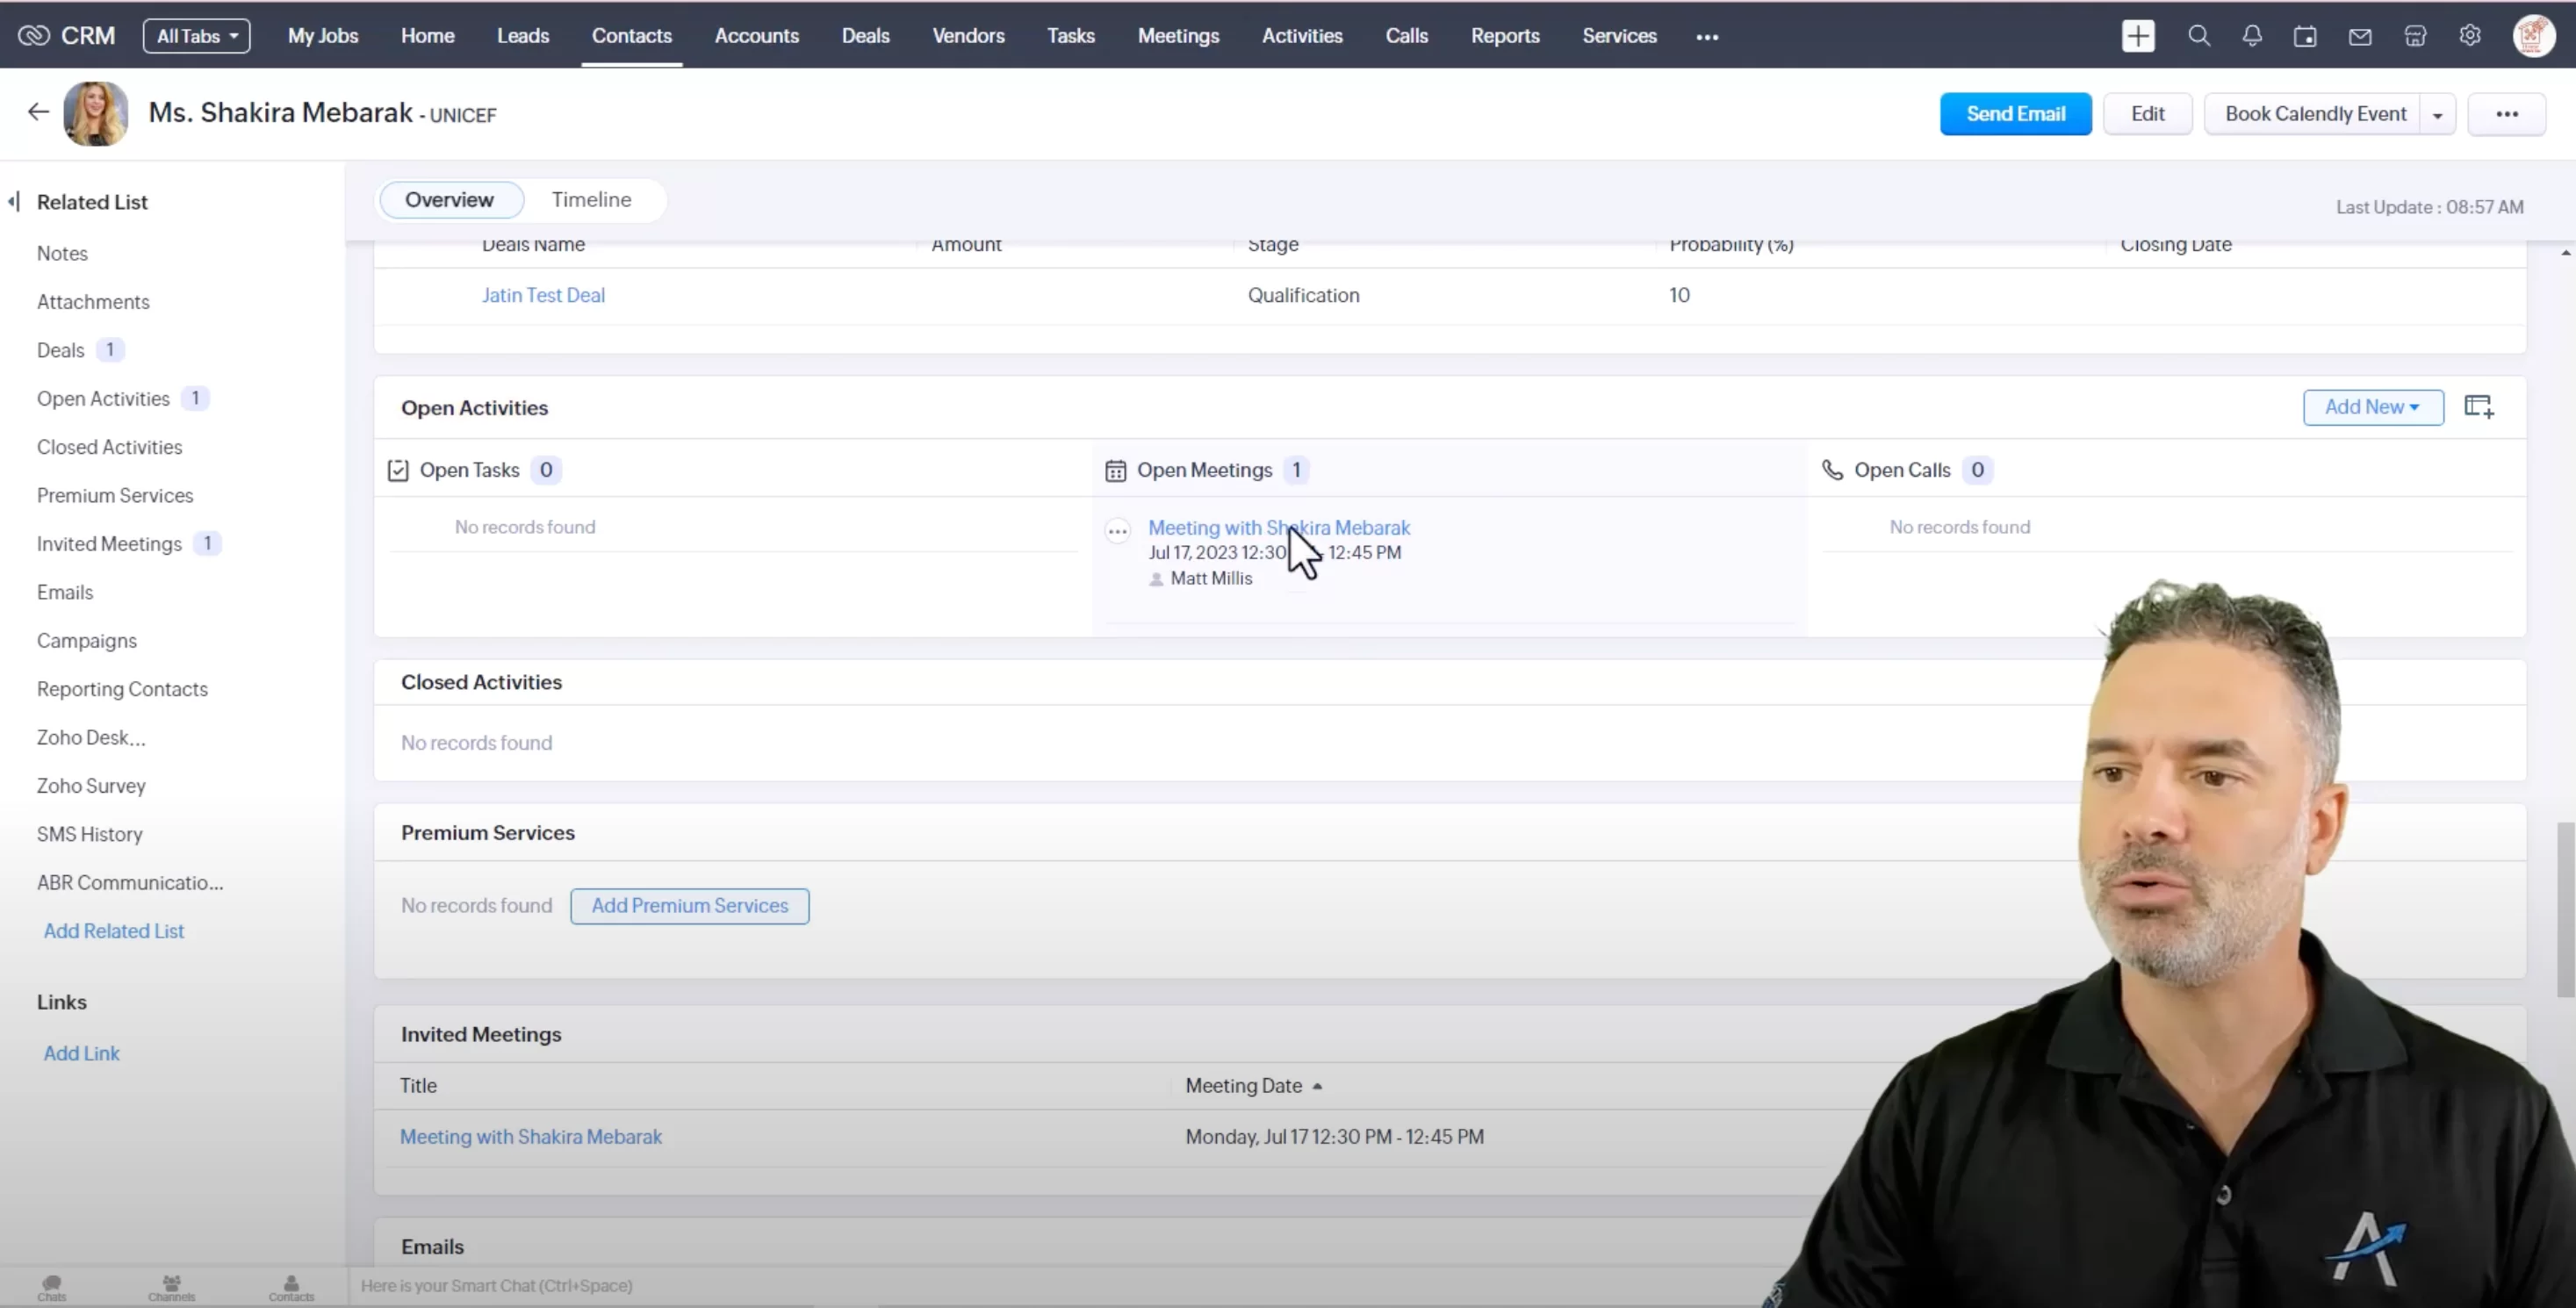The height and width of the screenshot is (1308, 2576).
Task: Open the search magnifier icon
Action: coord(2198,36)
